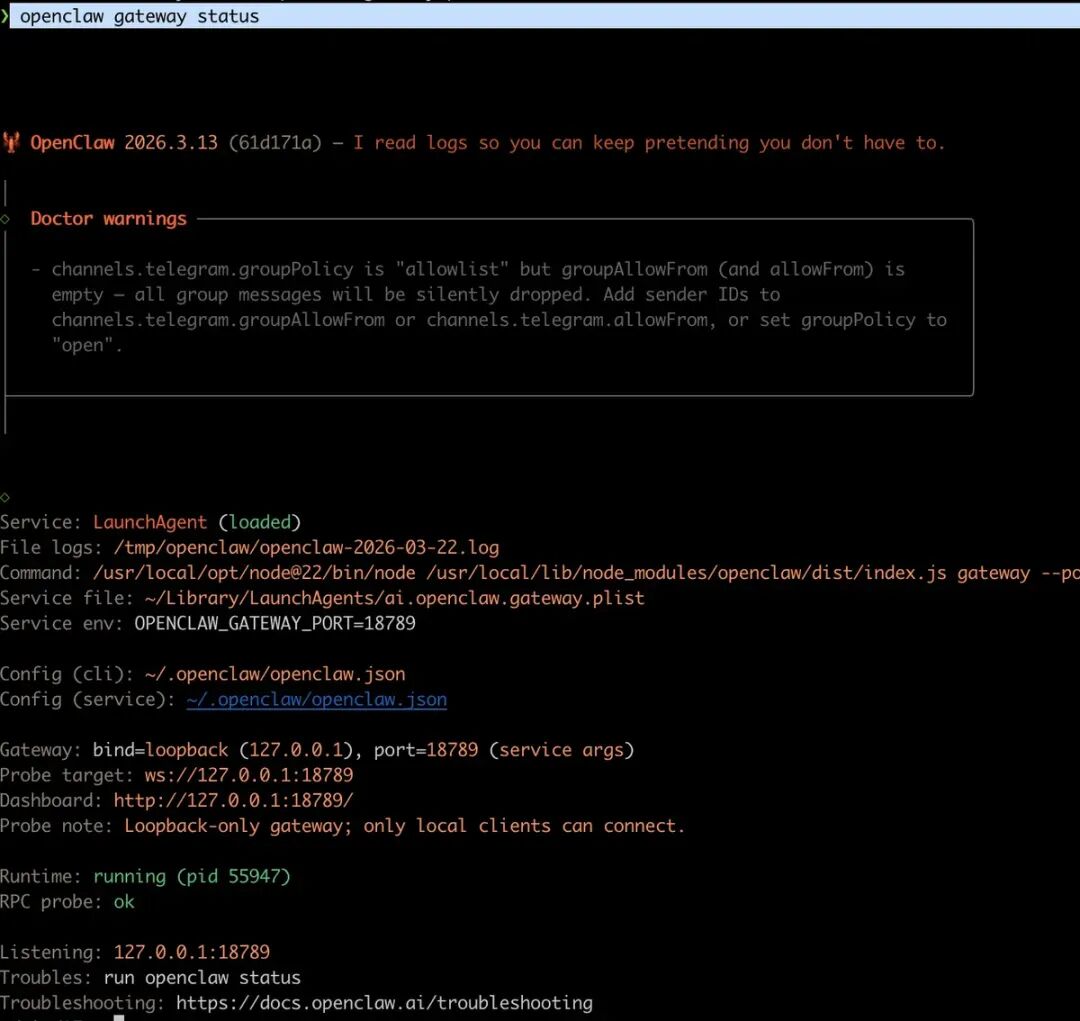
Task: Click the green prompt chevron at top
Action: 4,16
